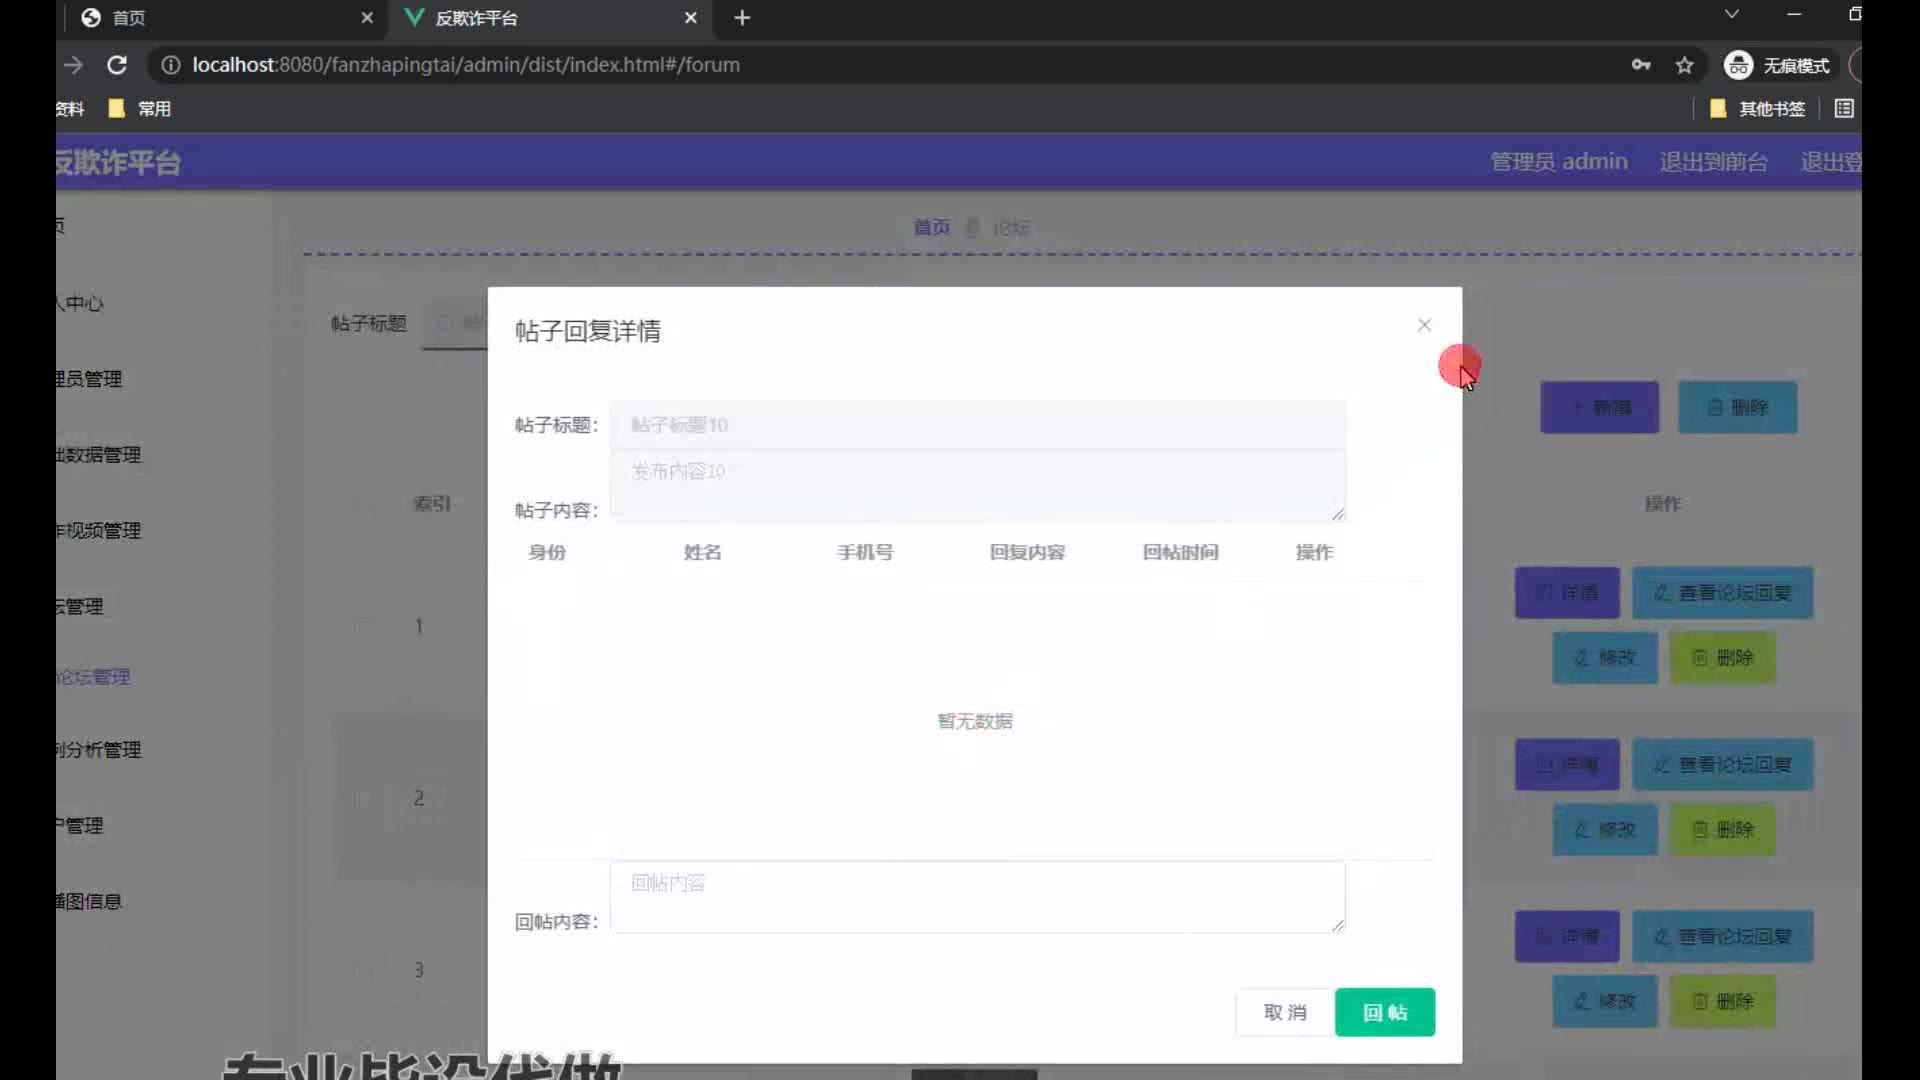Close the 帖子回复详情 dialog with the X
This screenshot has height=1080, width=1920.
coord(1424,325)
